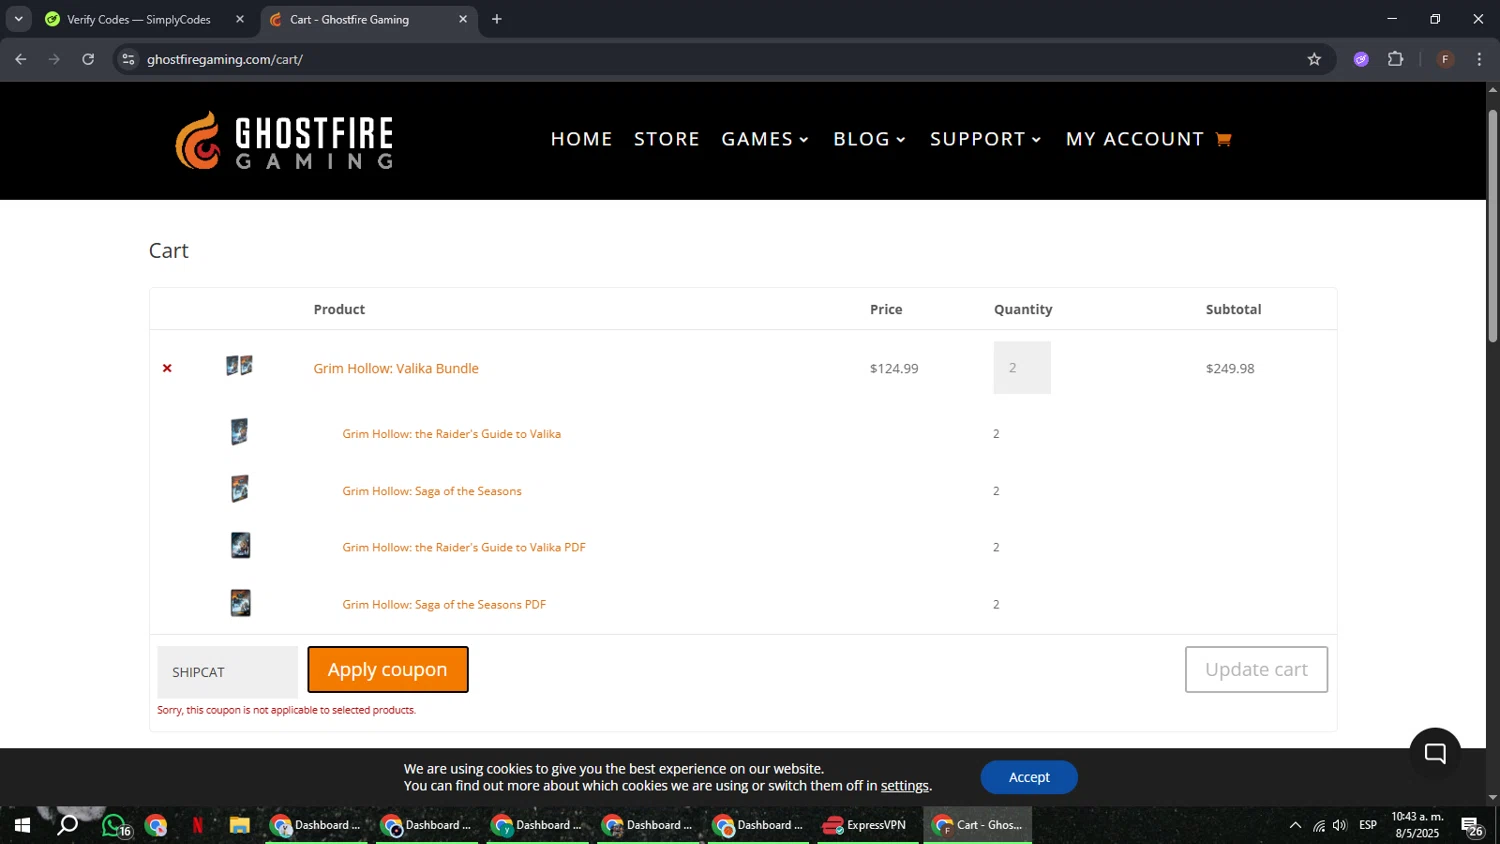1500x844 pixels.
Task: Open the live chat bubble icon
Action: (1435, 753)
